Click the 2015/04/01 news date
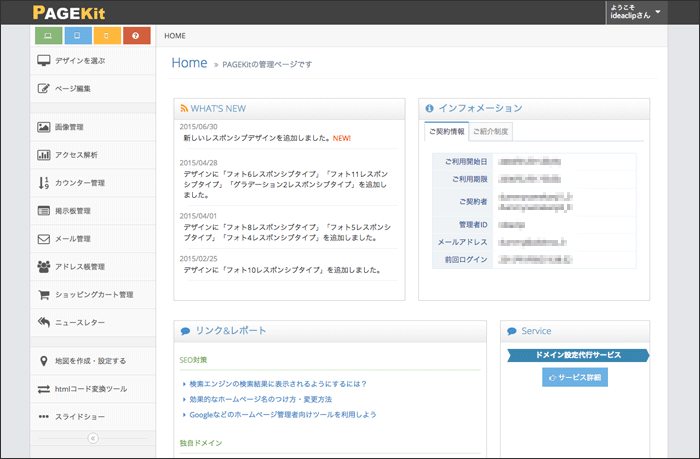700x459 pixels. pos(198,216)
